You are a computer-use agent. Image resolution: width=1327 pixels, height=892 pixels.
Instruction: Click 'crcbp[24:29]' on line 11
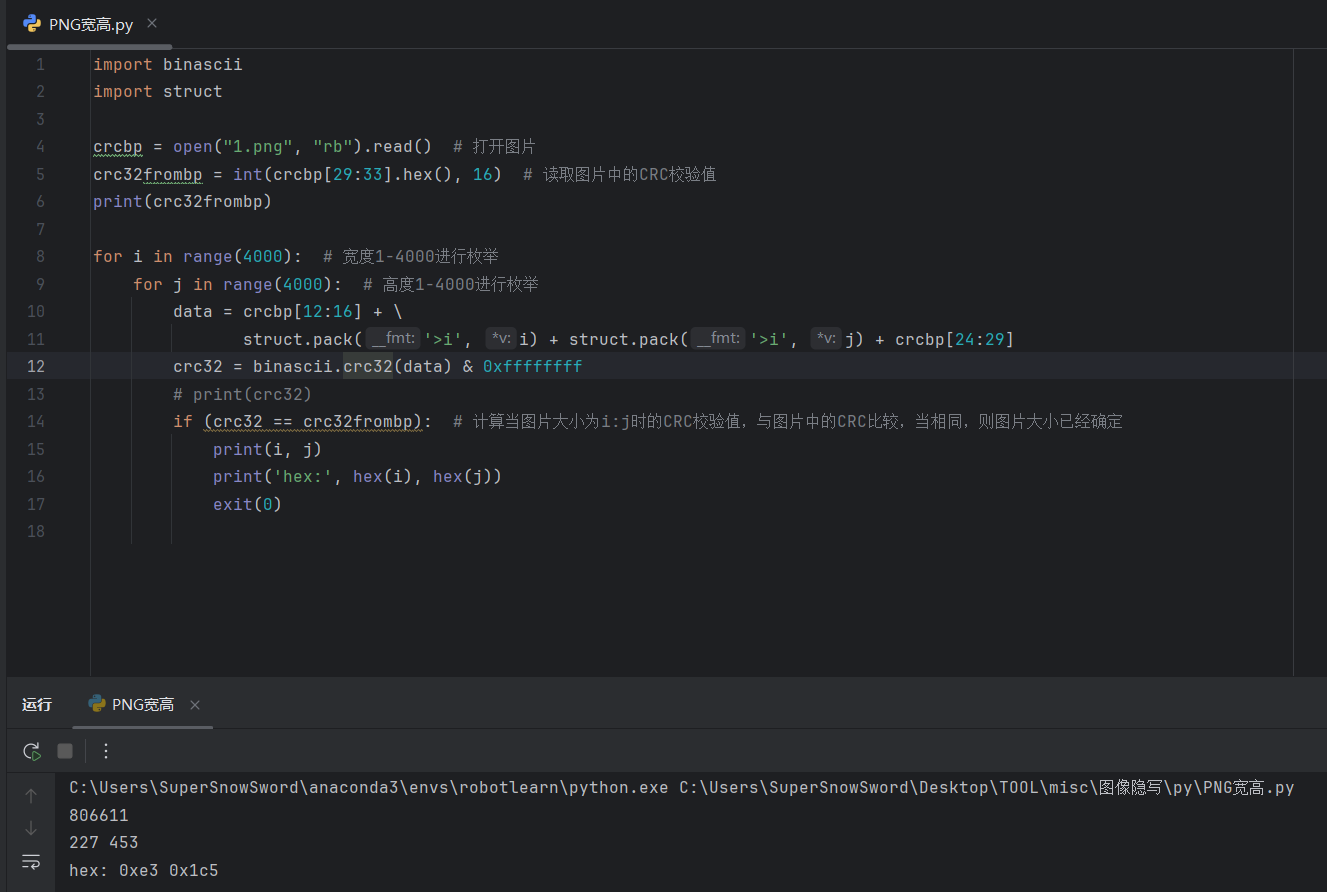pyautogui.click(x=955, y=340)
